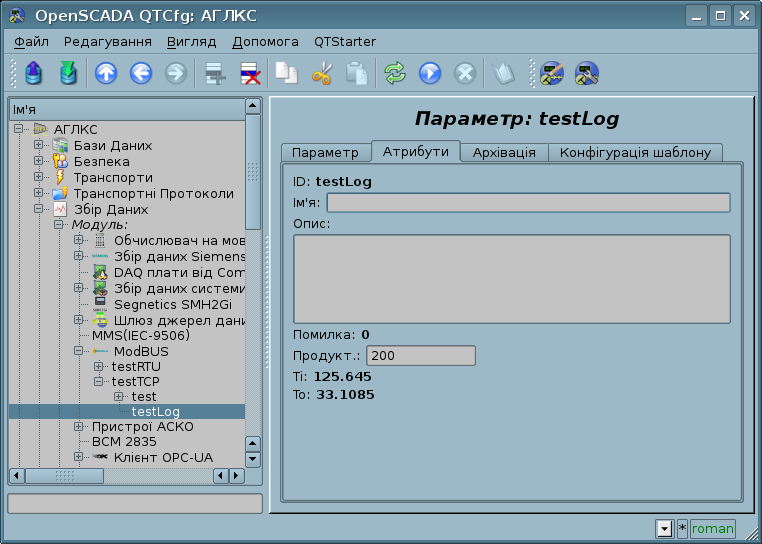762x544 pixels.
Task: Expand the Бази Даних tree node
Action: point(39,146)
